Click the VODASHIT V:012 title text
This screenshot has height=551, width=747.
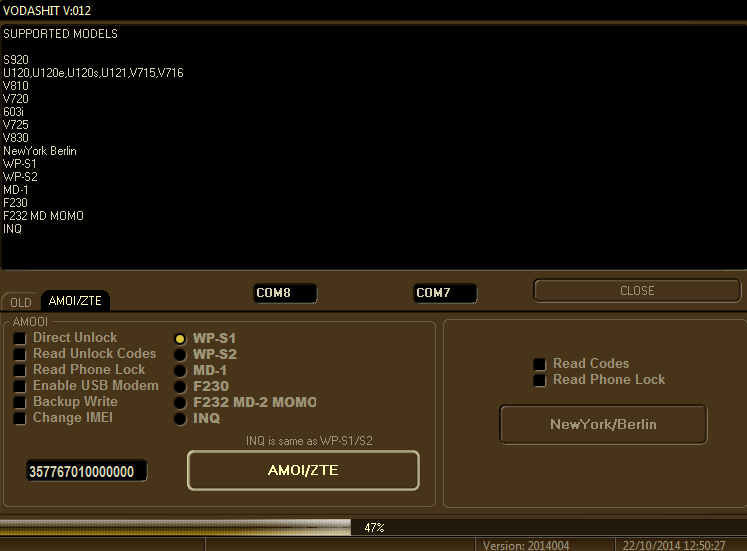tap(47, 10)
